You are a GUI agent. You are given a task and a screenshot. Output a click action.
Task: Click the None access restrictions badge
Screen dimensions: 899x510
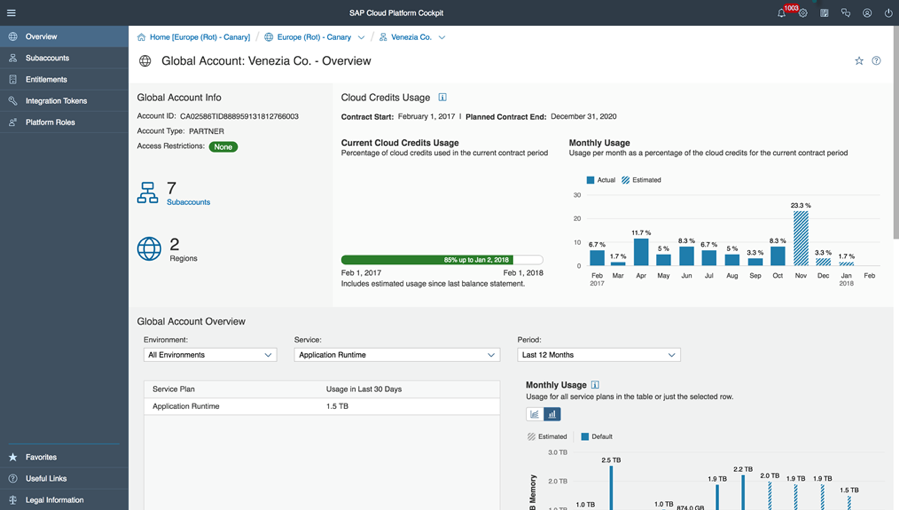click(223, 147)
